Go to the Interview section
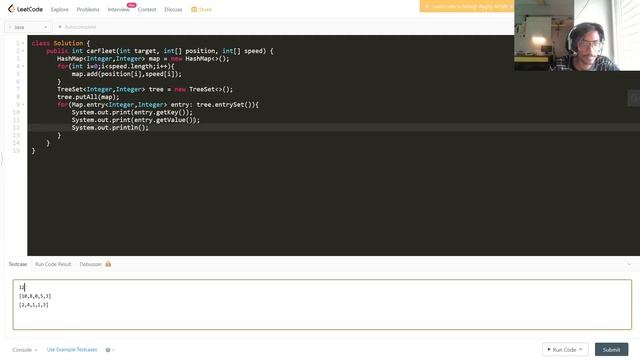This screenshot has height=360, width=640. 118,9
